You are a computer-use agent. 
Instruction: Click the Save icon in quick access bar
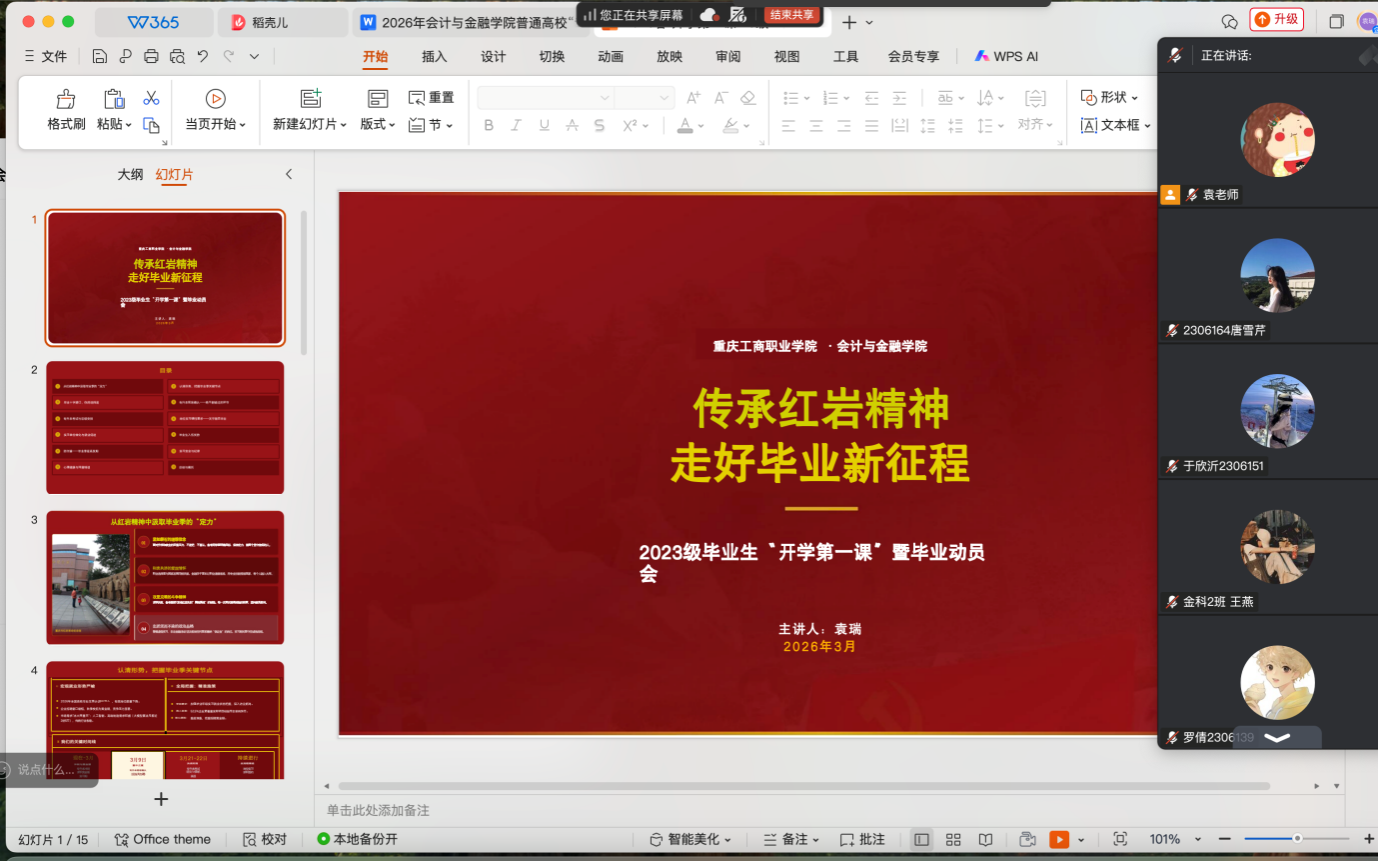[100, 56]
